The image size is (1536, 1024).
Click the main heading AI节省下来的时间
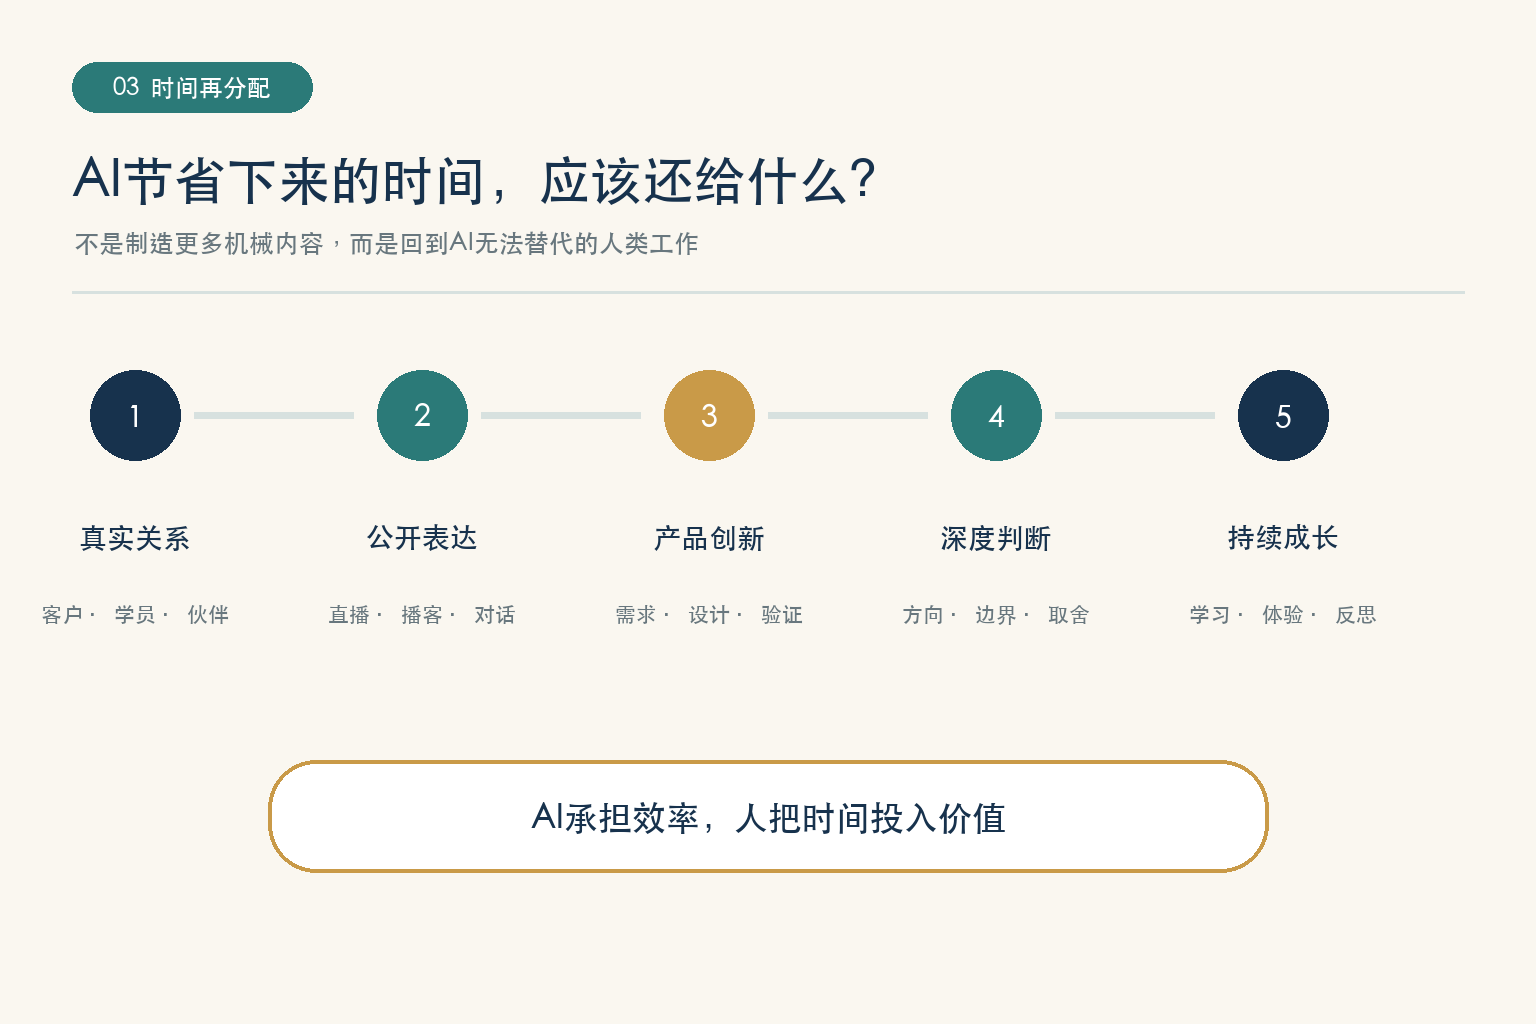click(475, 181)
